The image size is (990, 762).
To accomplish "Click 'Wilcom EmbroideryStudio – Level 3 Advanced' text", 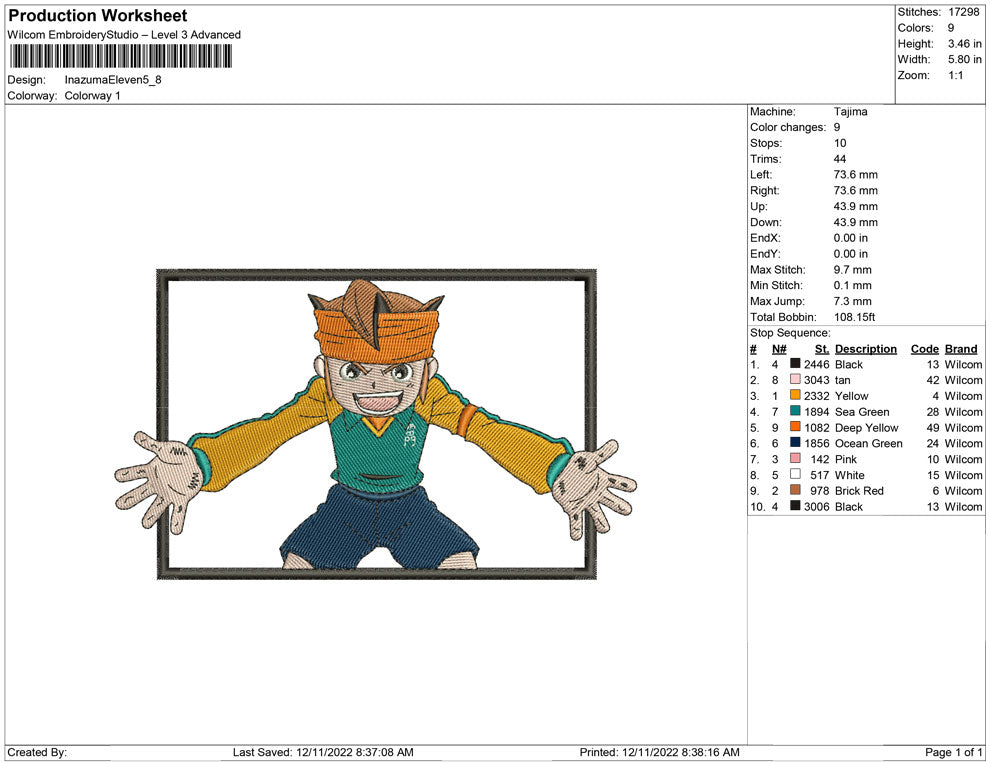I will click(124, 35).
